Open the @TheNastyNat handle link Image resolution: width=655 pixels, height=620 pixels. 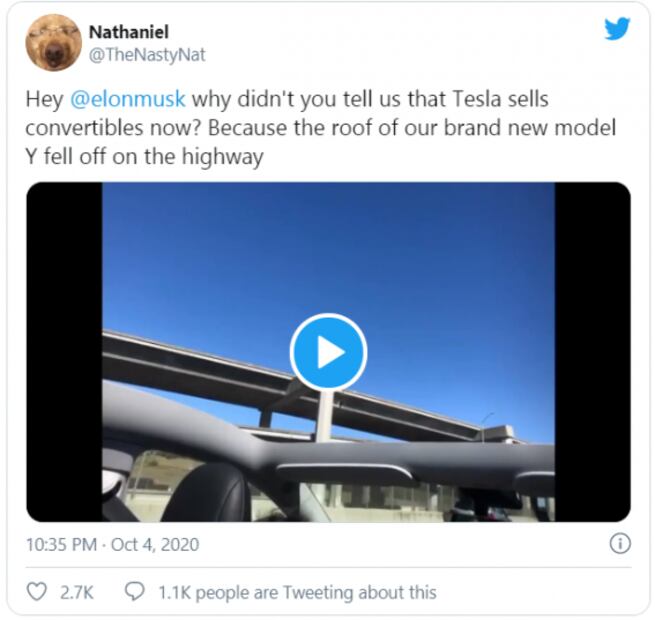147,55
